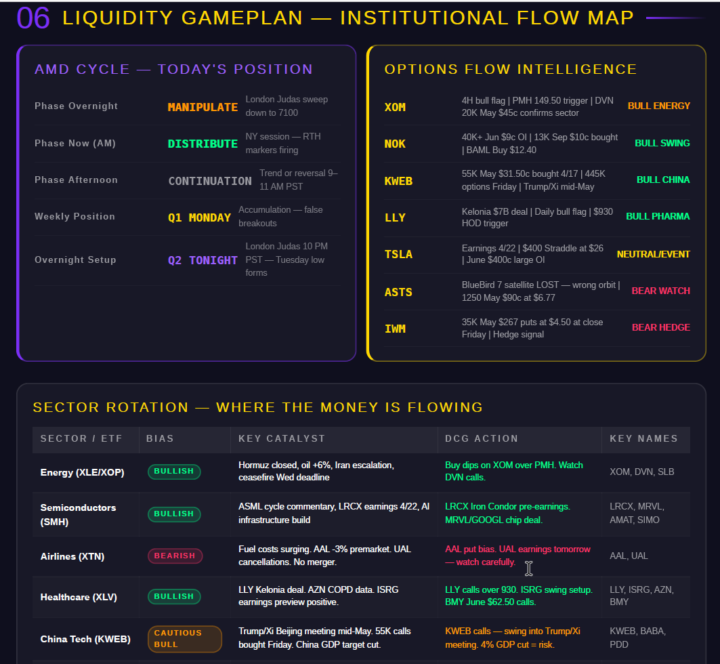The width and height of the screenshot is (720, 664).
Task: Click the 'KWEB, BABA, PDD' key names cell
Action: 637,638
